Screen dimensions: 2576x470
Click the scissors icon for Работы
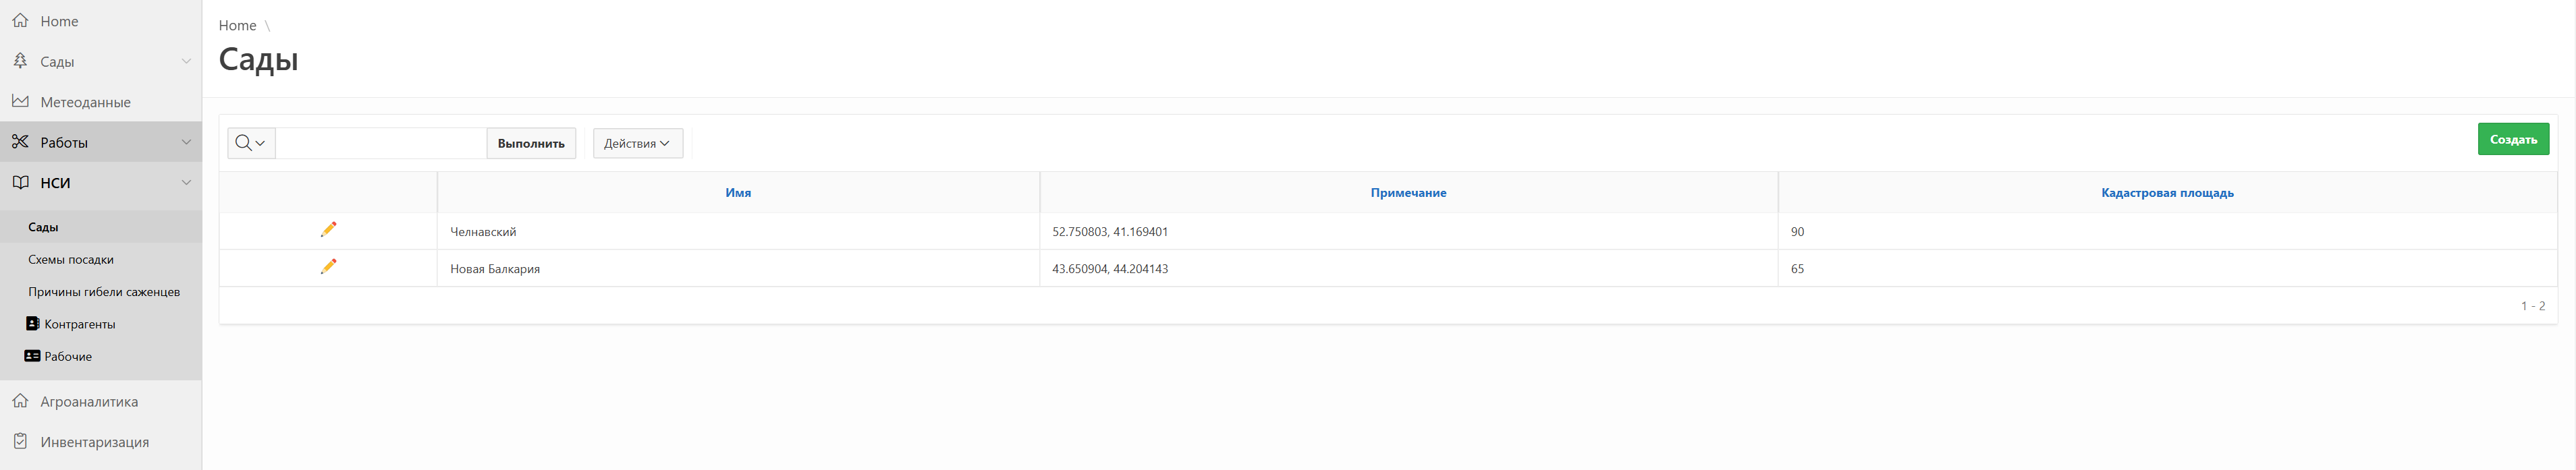click(x=20, y=142)
